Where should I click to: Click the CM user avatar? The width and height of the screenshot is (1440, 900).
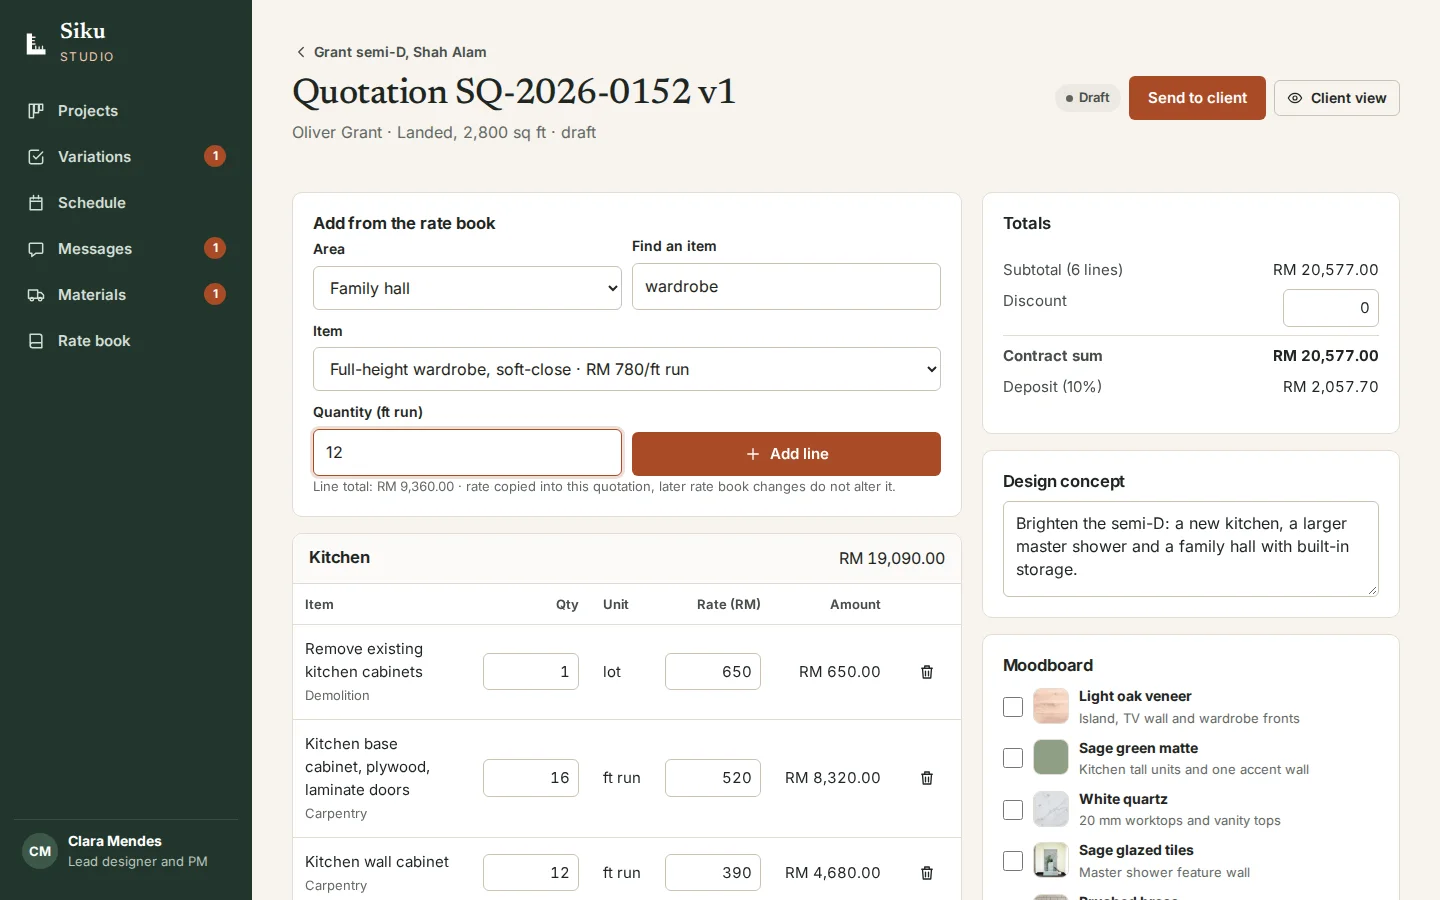(x=40, y=852)
